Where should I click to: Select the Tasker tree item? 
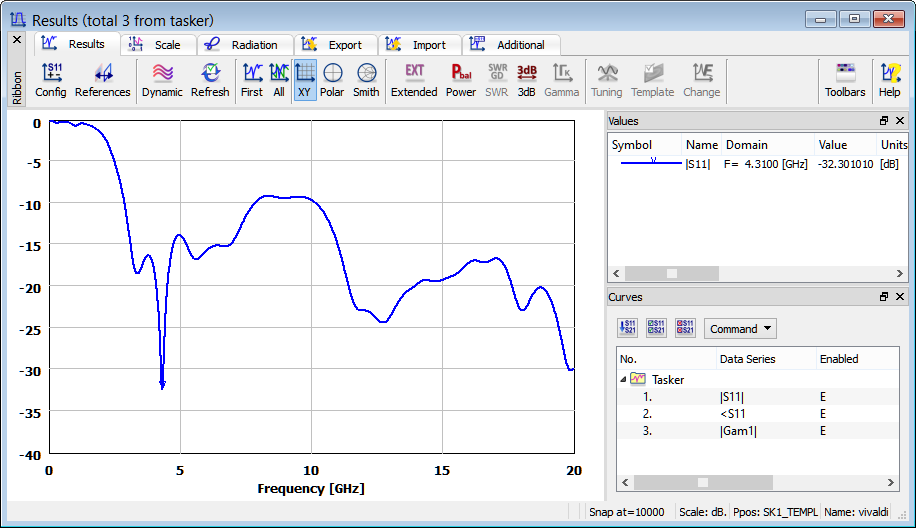click(x=668, y=380)
